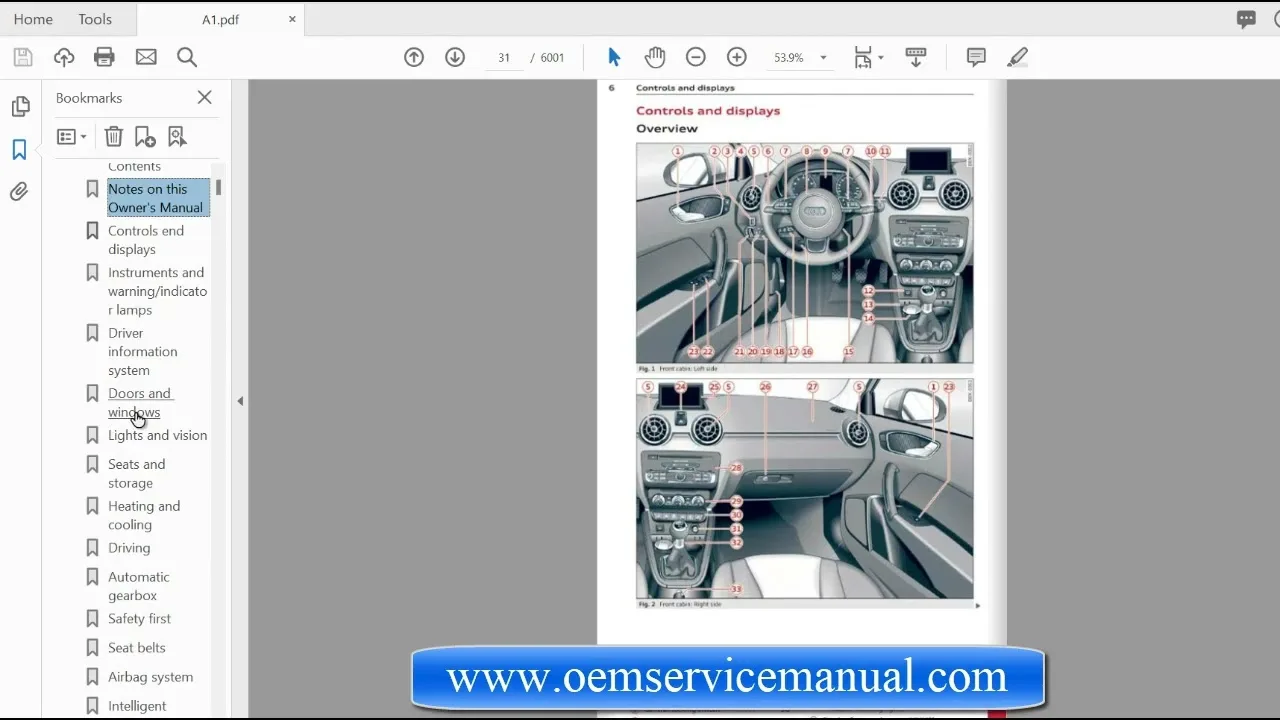Screen dimensions: 1280x720
Task: Add a new bookmark icon
Action: [145, 137]
